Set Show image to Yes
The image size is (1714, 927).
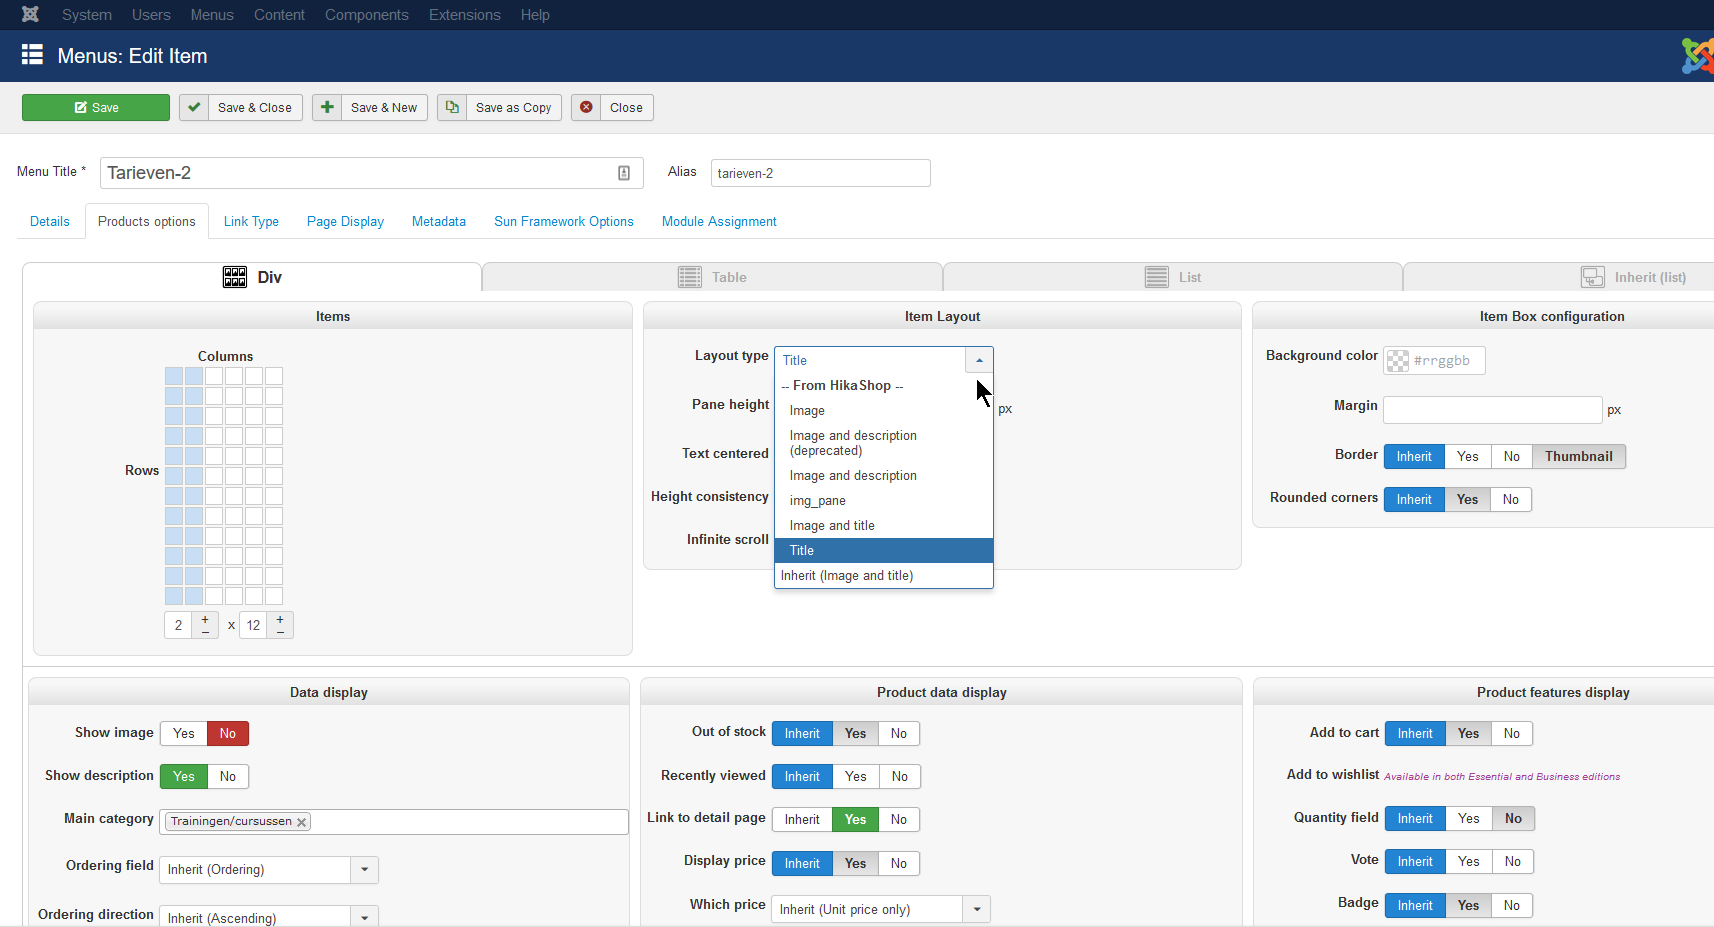184,734
